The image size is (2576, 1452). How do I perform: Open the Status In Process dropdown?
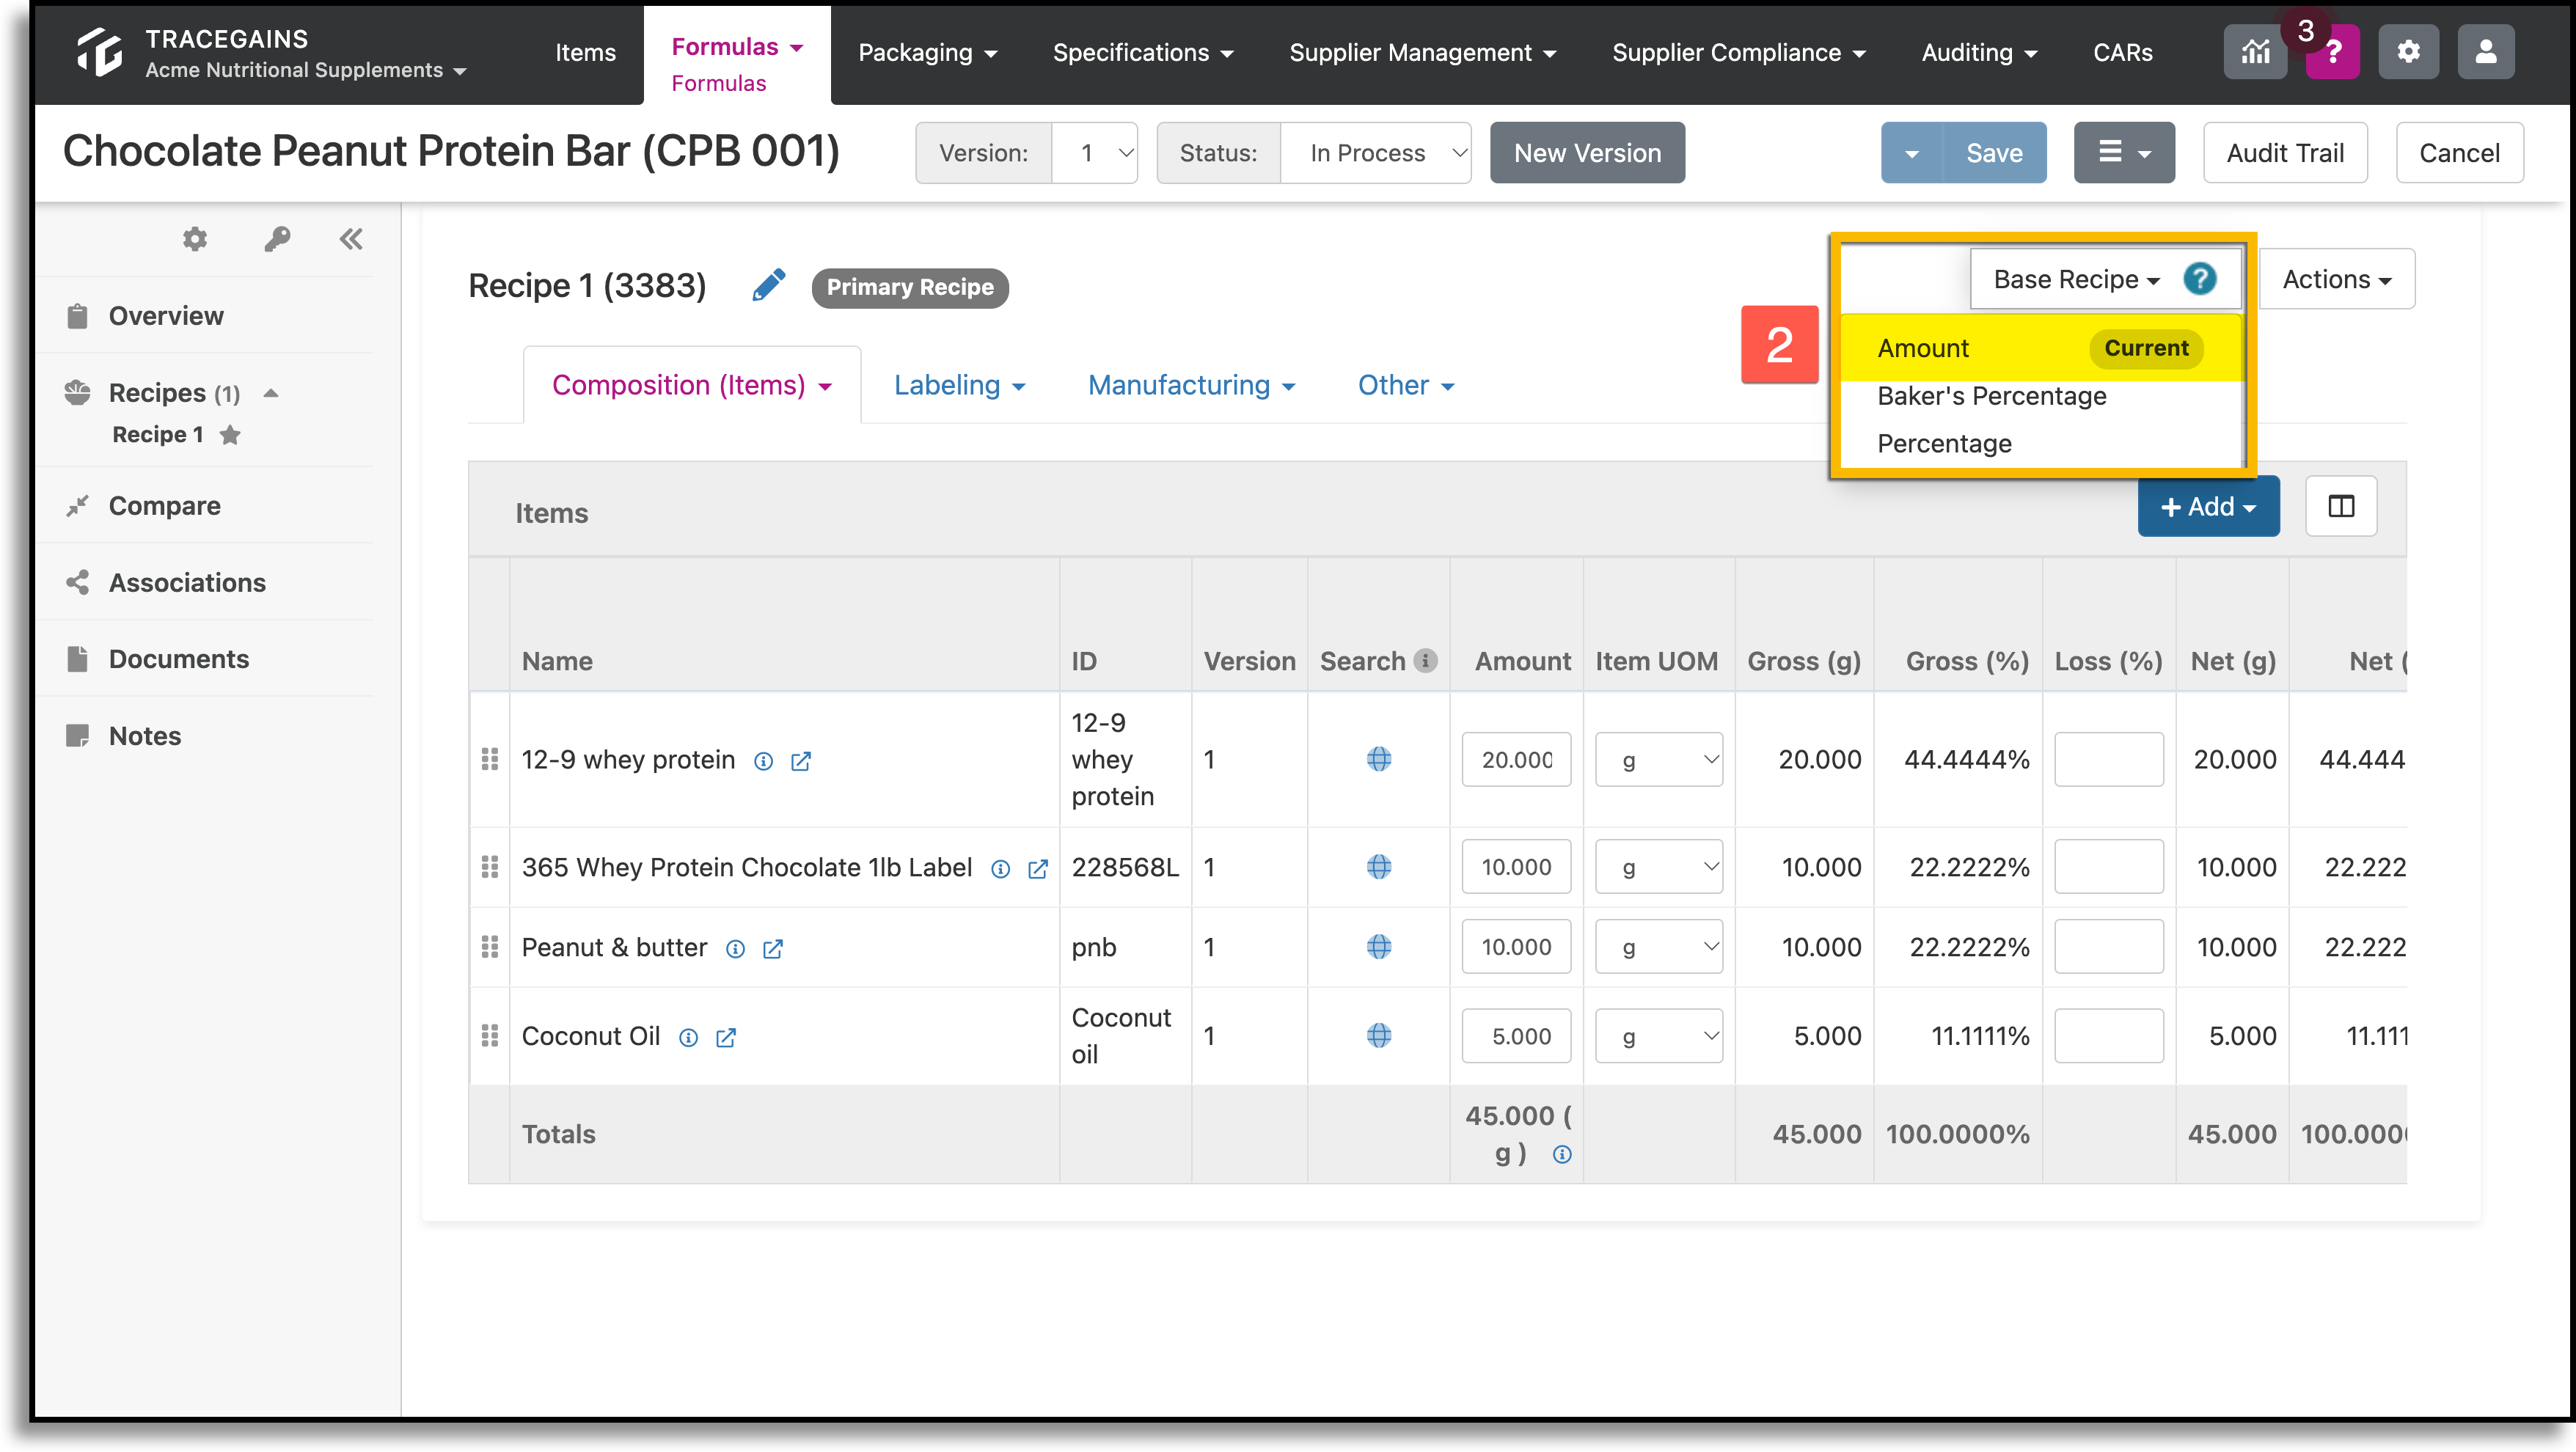(x=1376, y=153)
